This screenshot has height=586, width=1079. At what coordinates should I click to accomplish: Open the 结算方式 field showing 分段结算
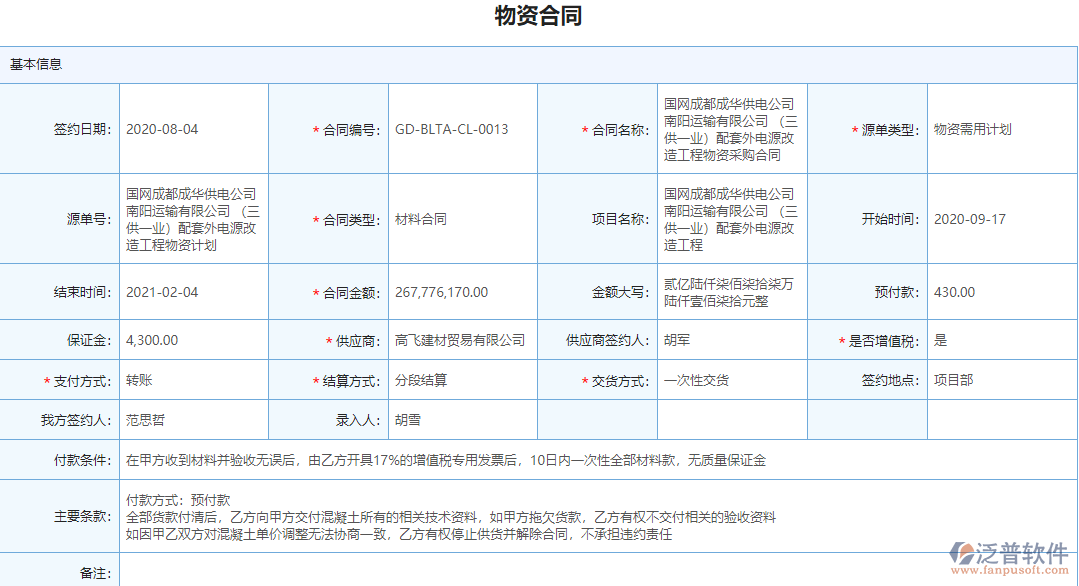pyautogui.click(x=424, y=380)
